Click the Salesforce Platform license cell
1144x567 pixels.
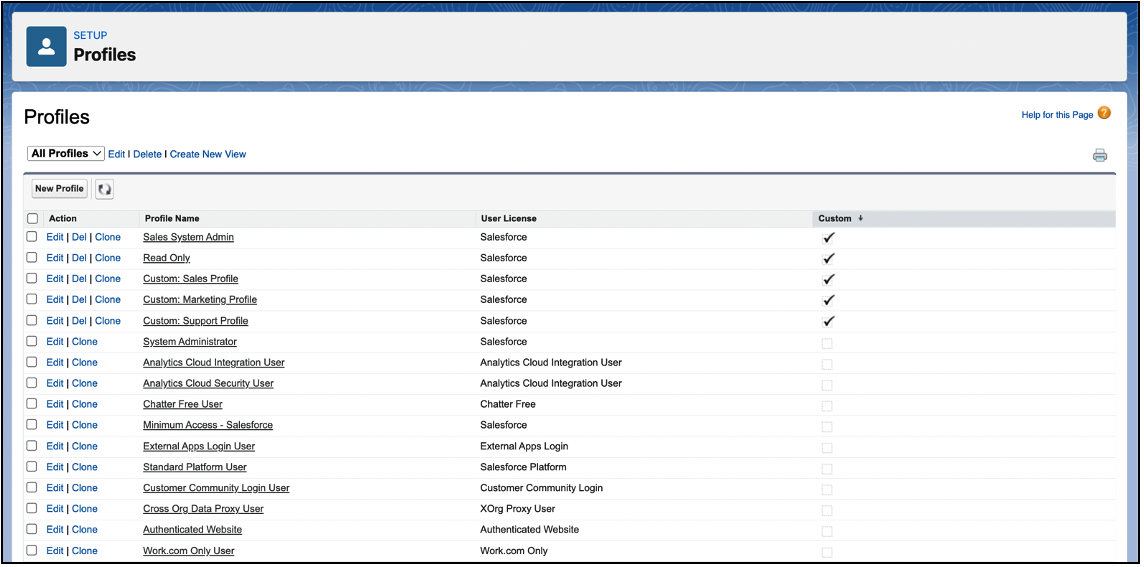(x=523, y=467)
